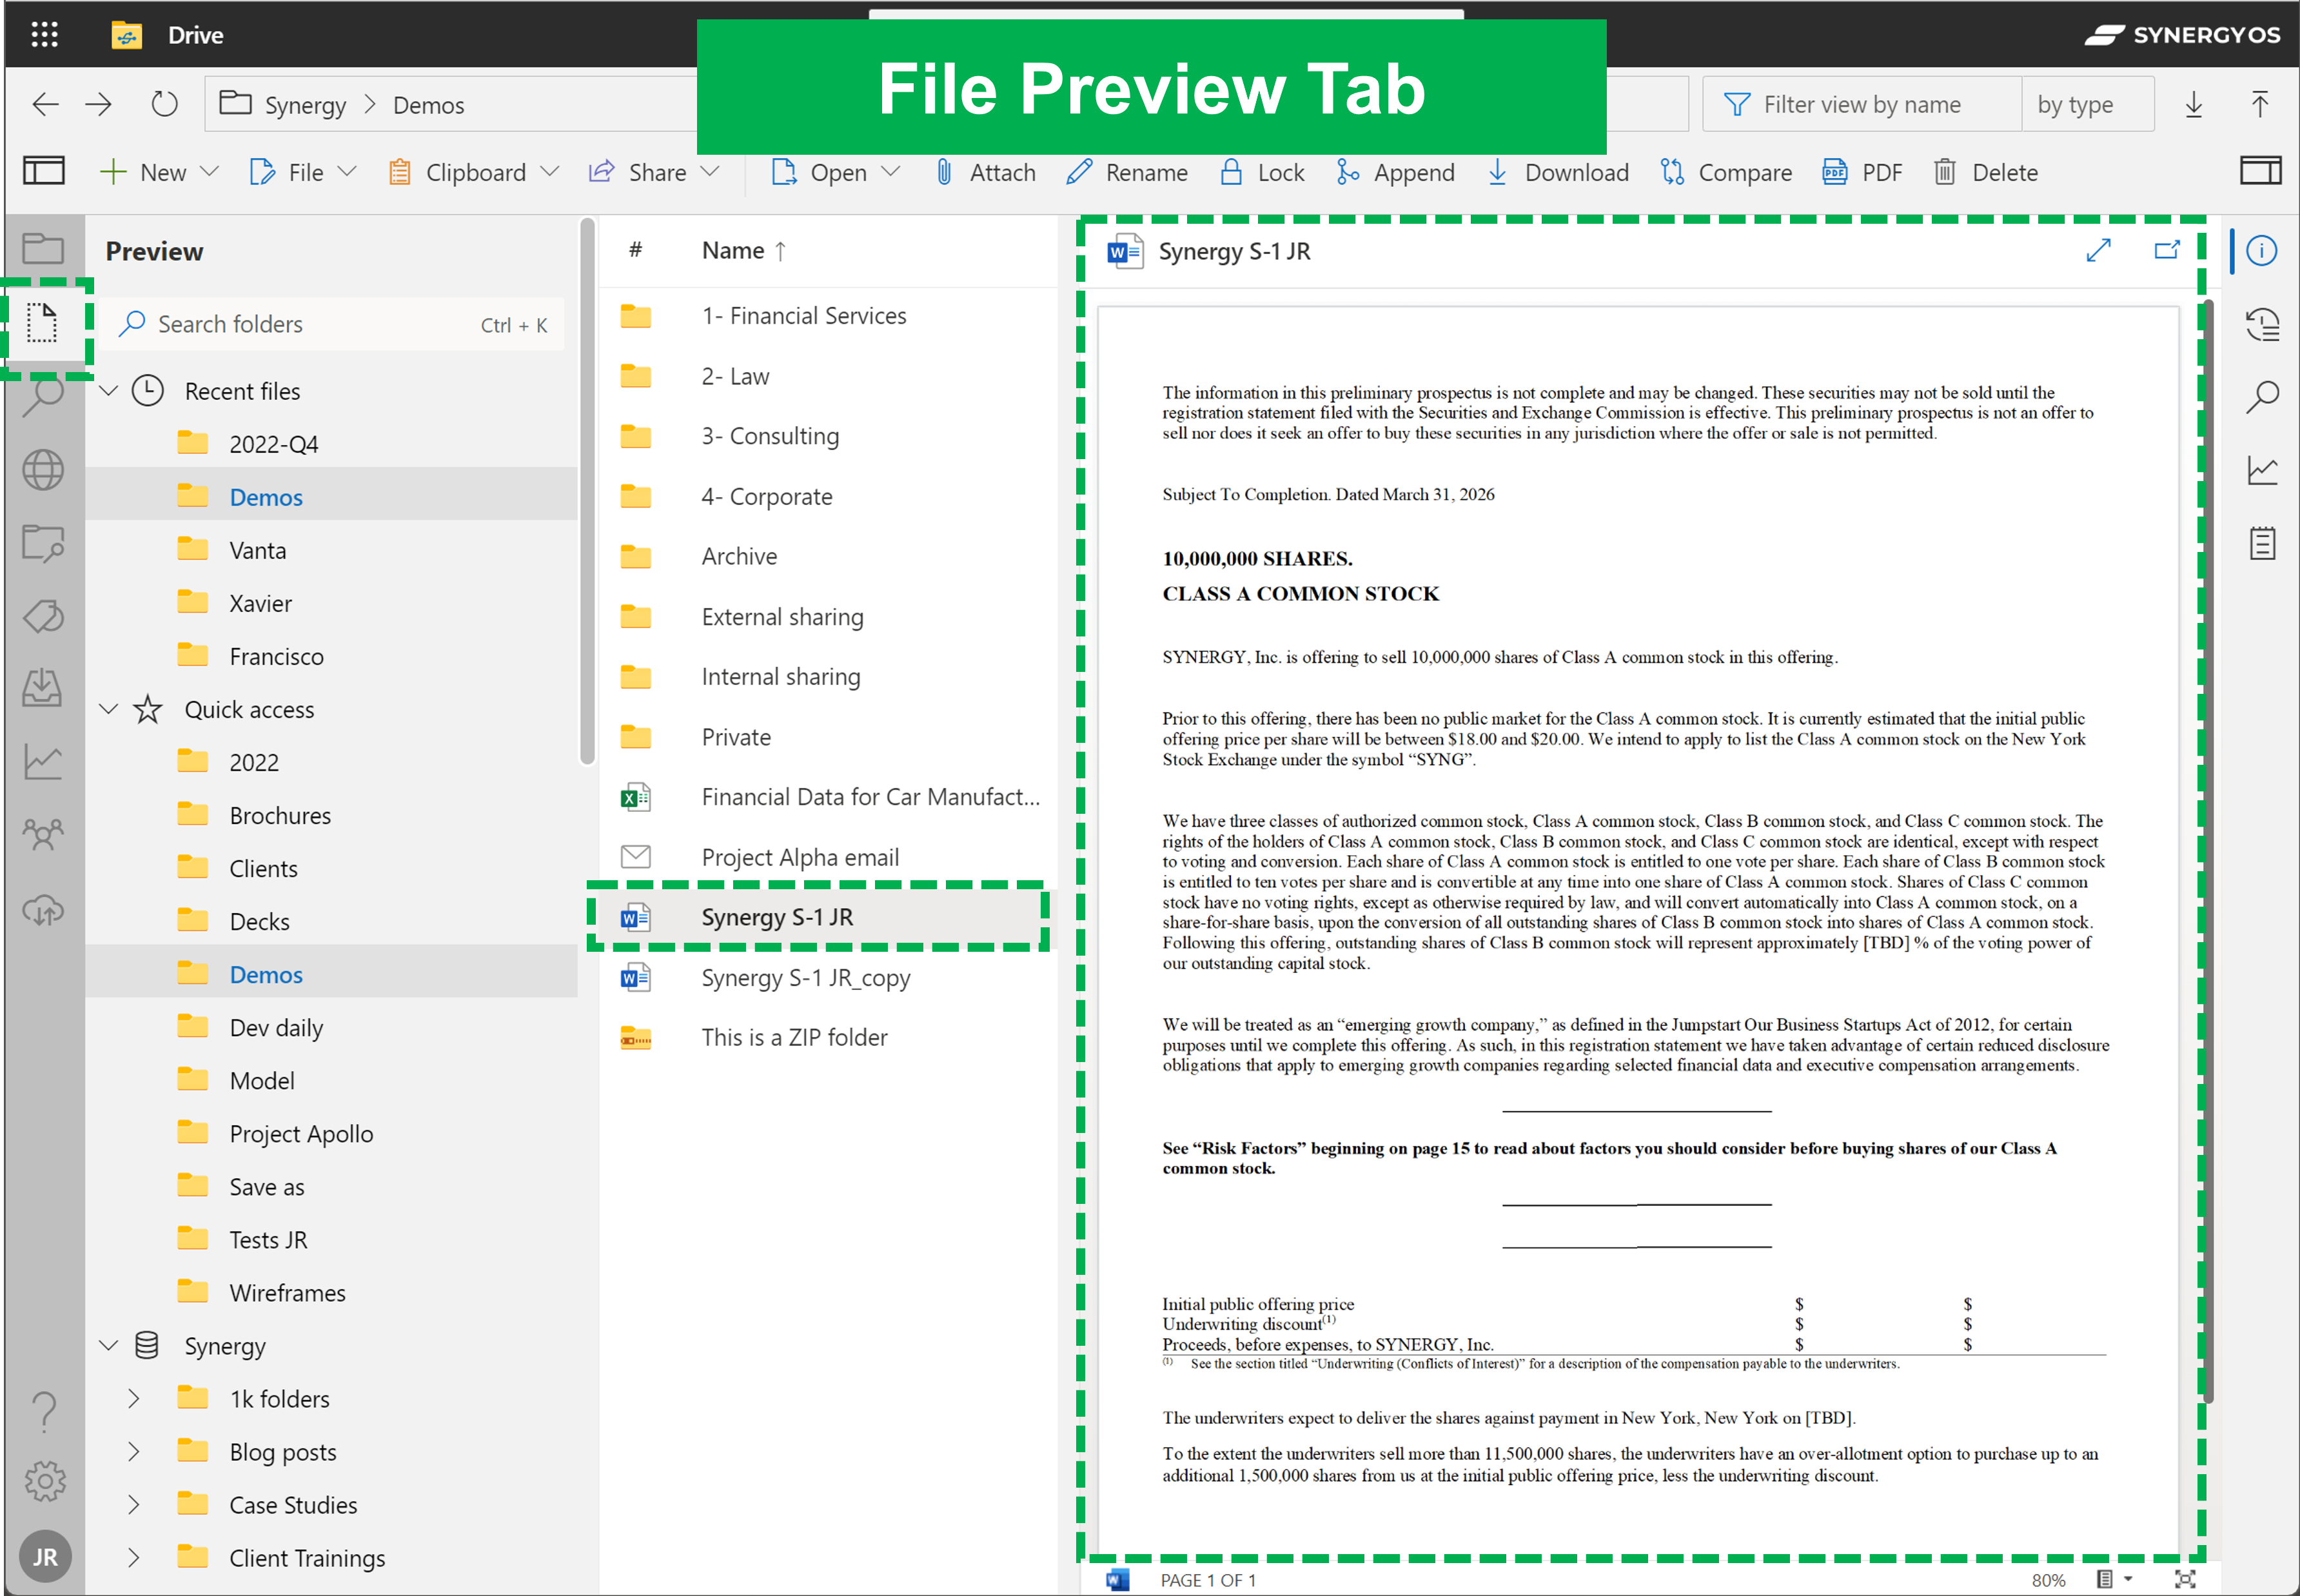2300x1596 pixels.
Task: Toggle the left panel layout icon
Action: (44, 171)
